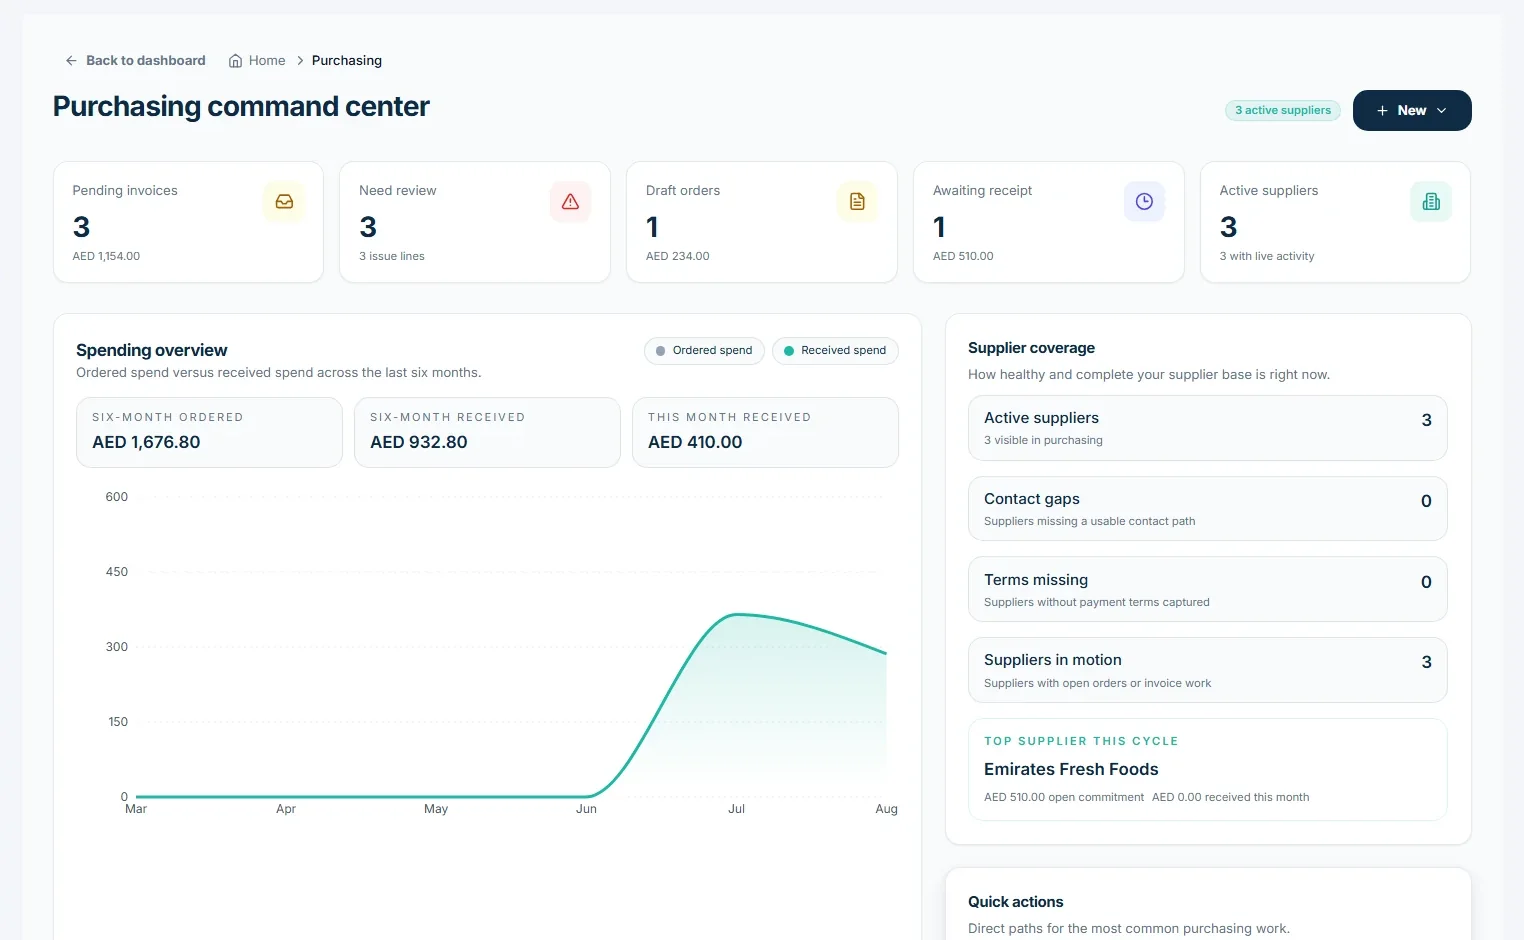Click the Active suppliers building icon
The image size is (1524, 940).
[1431, 201]
